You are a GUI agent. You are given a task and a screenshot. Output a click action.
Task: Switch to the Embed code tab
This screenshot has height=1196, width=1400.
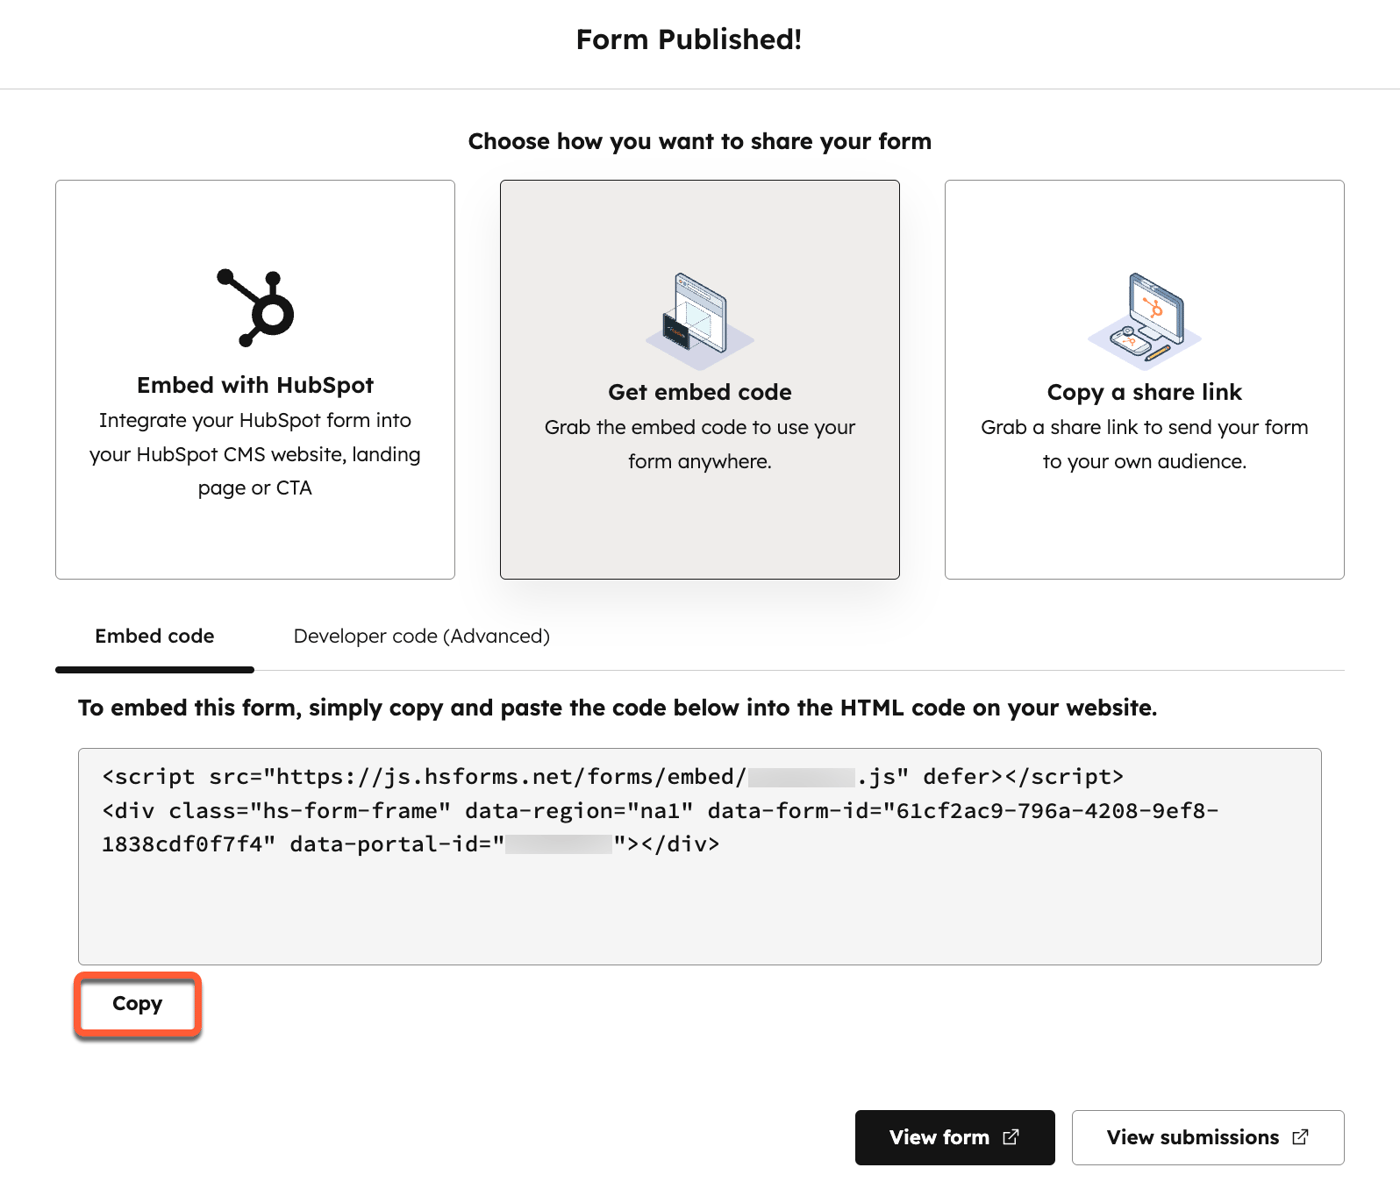tap(154, 636)
